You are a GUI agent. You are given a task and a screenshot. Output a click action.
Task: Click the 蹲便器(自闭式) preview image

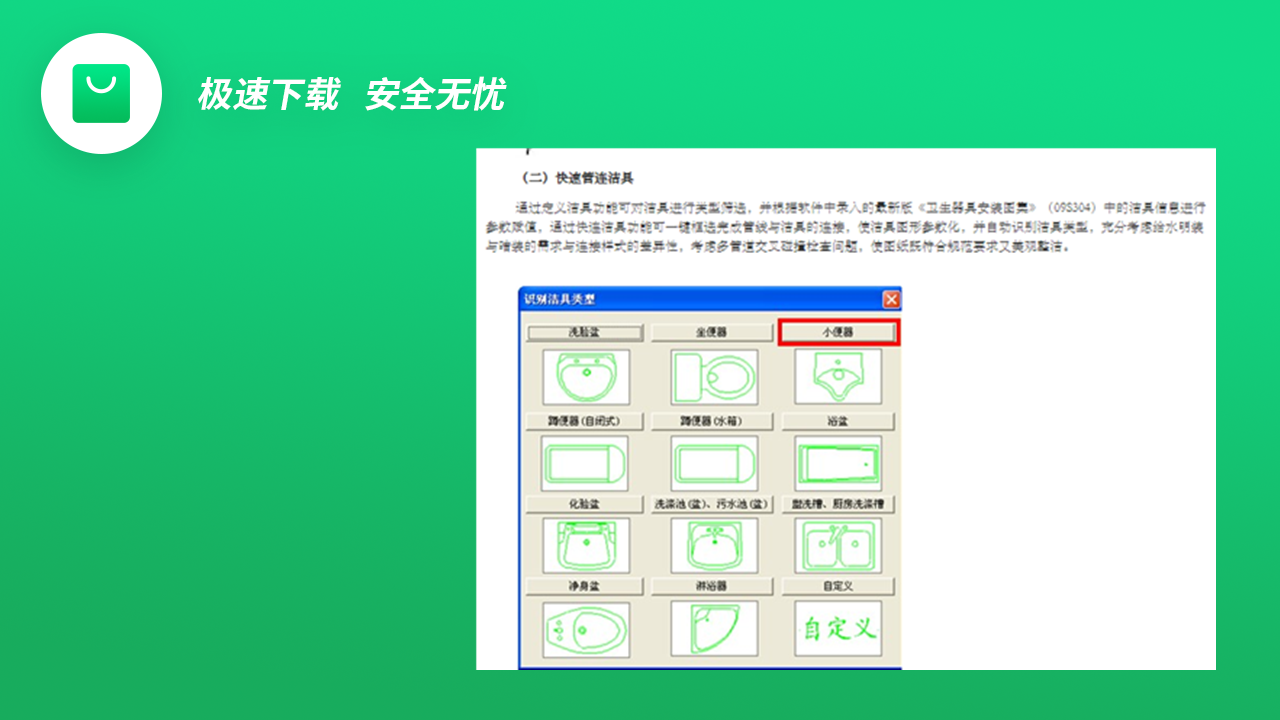[586, 464]
